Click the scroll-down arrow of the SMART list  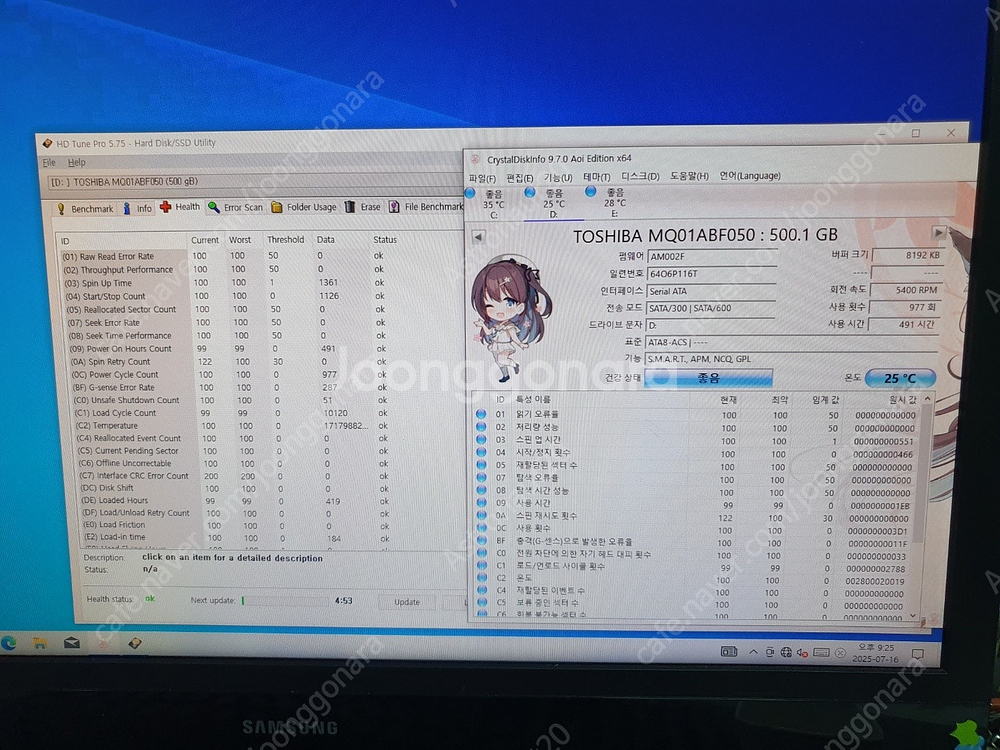tap(913, 617)
